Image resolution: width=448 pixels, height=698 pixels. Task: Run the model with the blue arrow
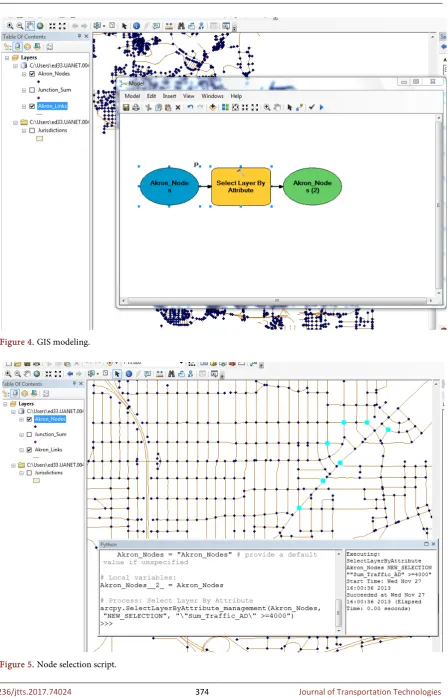click(322, 107)
